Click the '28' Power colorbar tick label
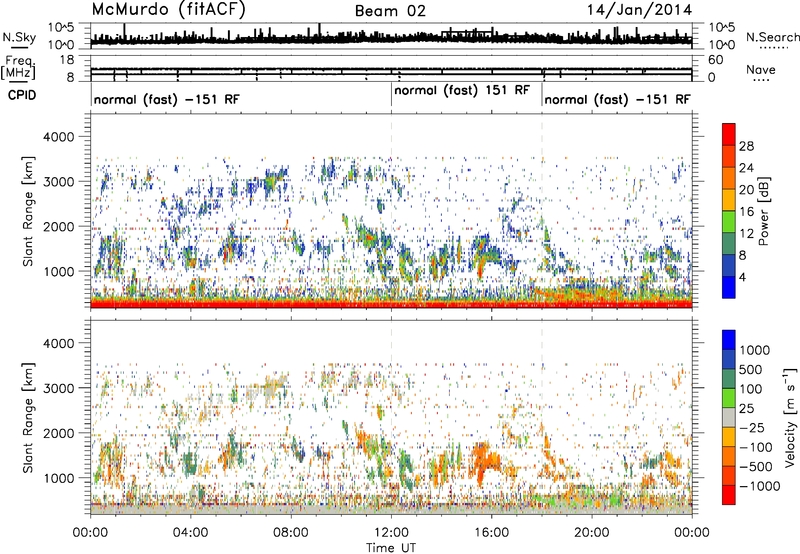 coord(746,146)
